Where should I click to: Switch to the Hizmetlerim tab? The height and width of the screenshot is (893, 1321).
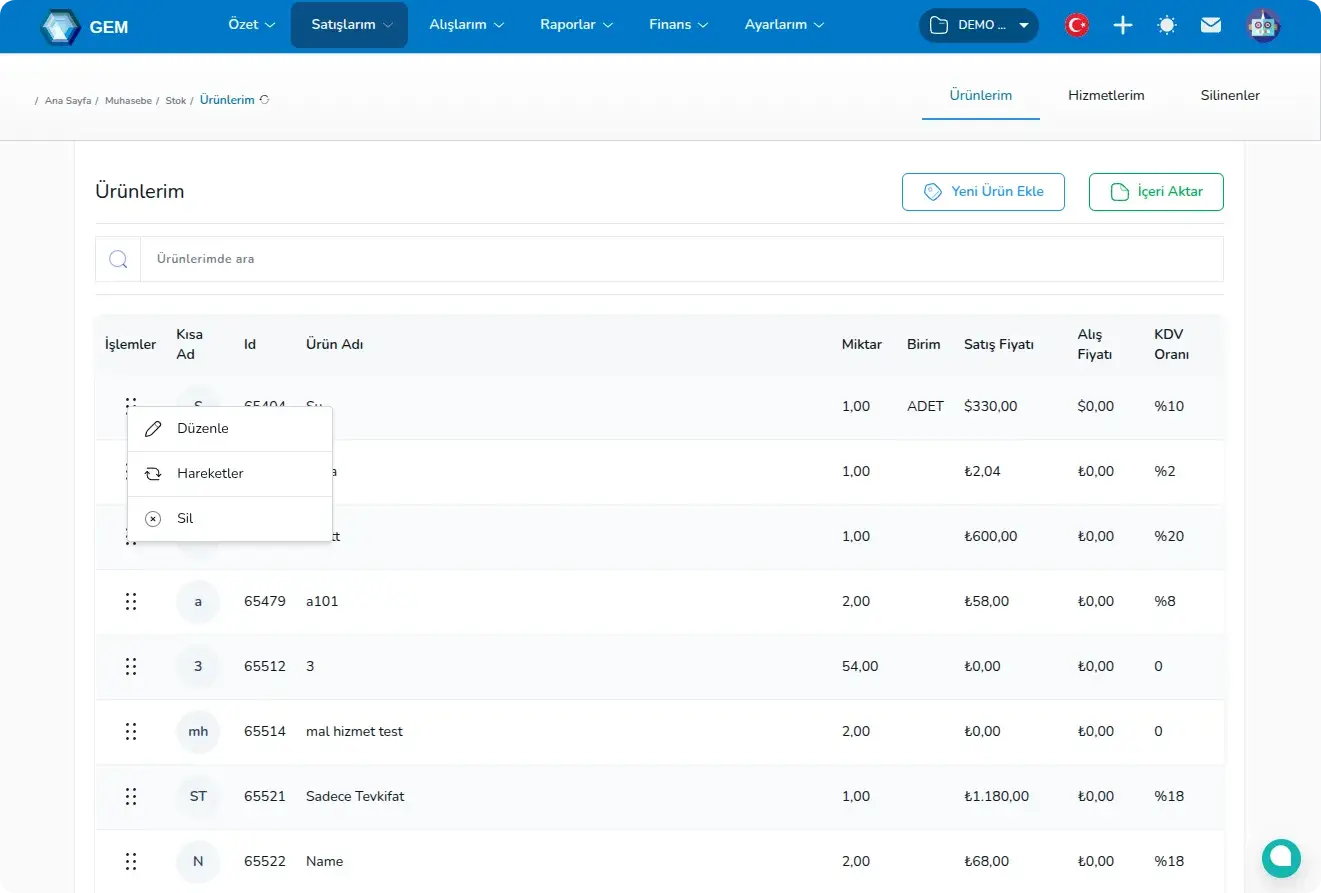(x=1106, y=96)
